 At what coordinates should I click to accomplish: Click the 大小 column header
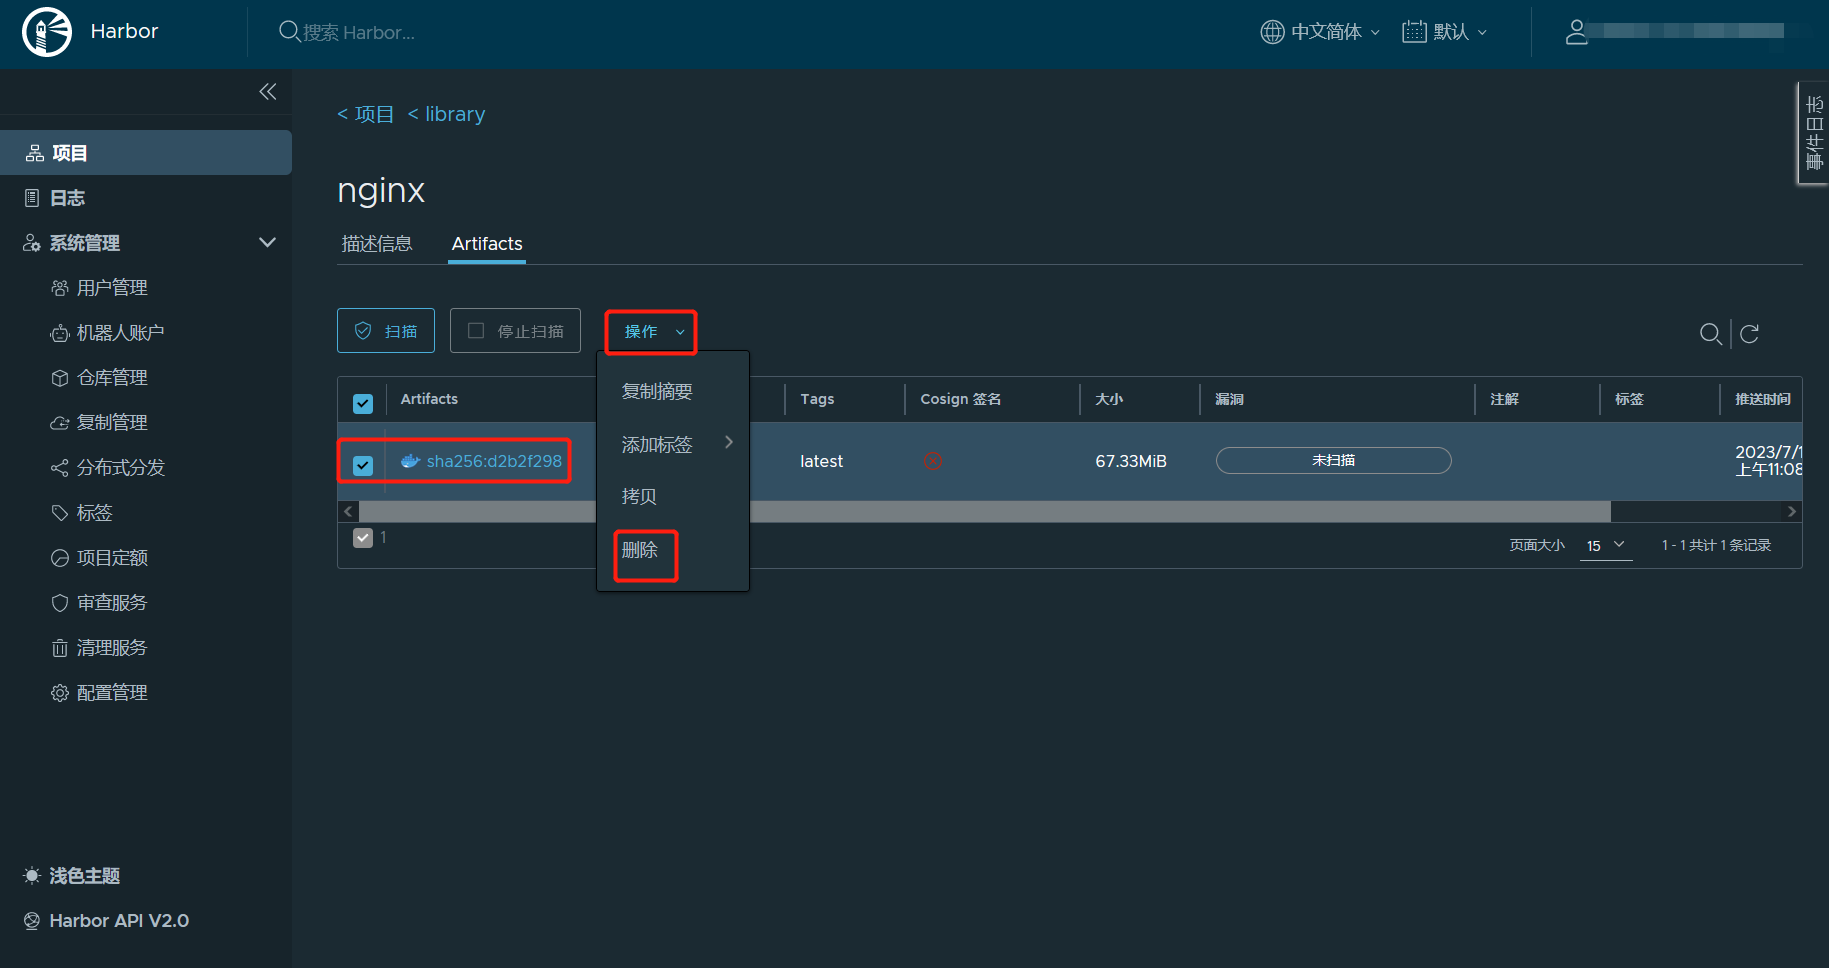coord(1109,399)
